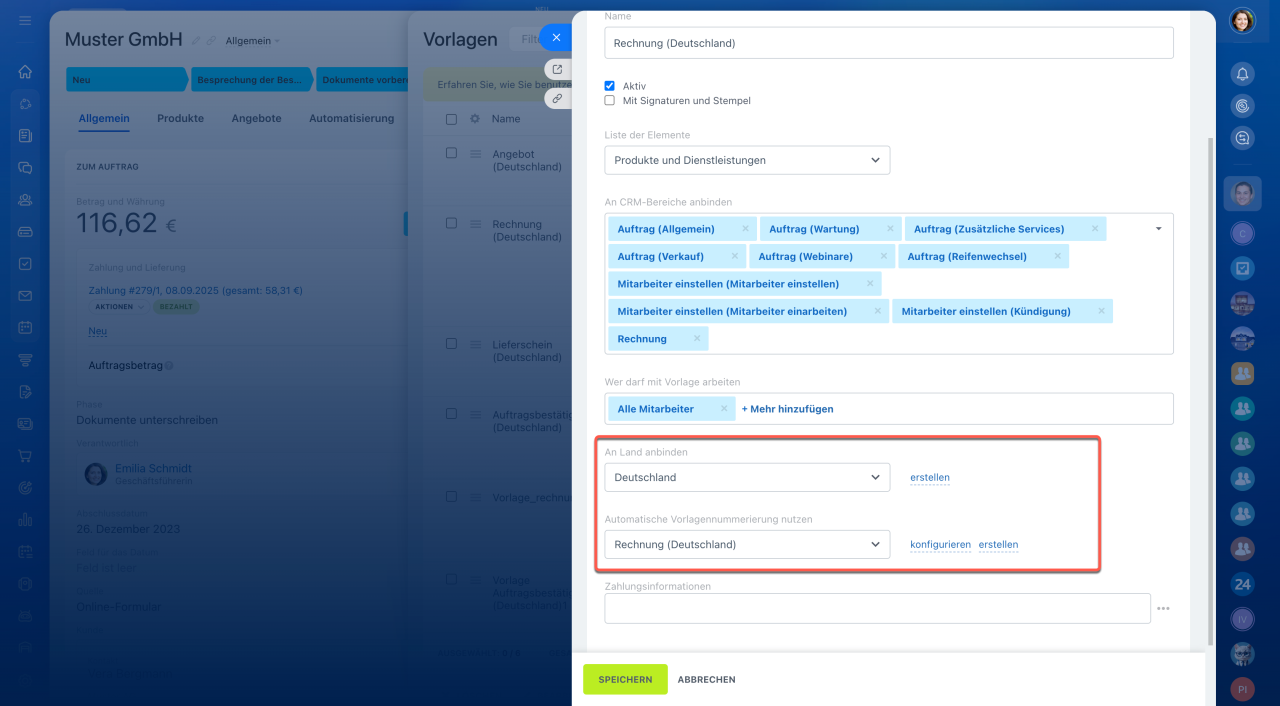The image size is (1280, 706).
Task: Open the shopping cart icon in left sidebar
Action: point(25,456)
